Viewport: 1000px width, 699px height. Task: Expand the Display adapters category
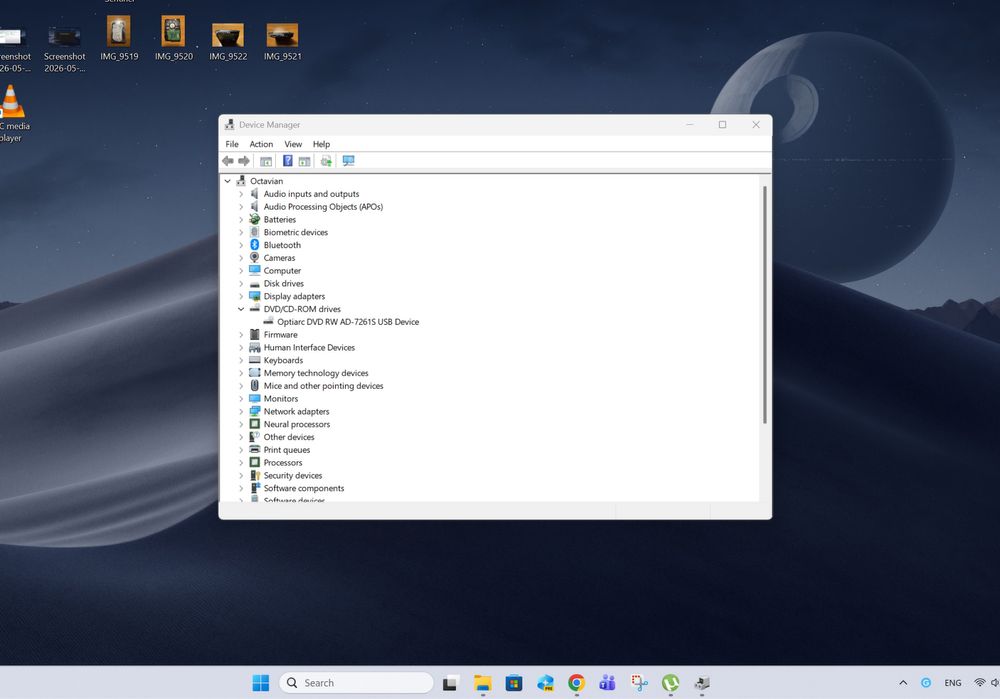tap(241, 297)
